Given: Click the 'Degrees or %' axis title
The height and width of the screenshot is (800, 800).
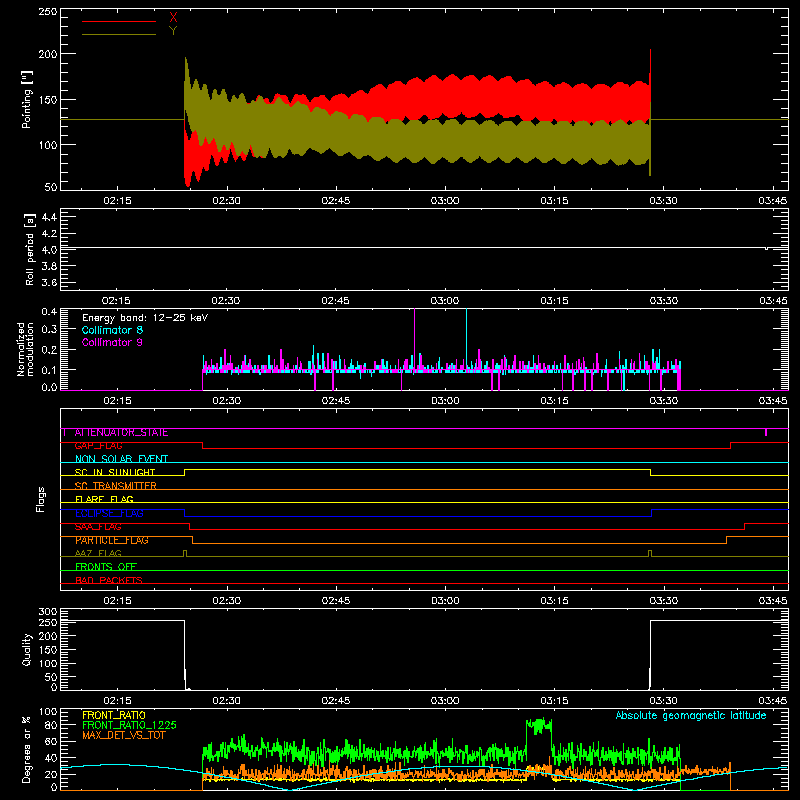Looking at the screenshot, I should (27, 749).
